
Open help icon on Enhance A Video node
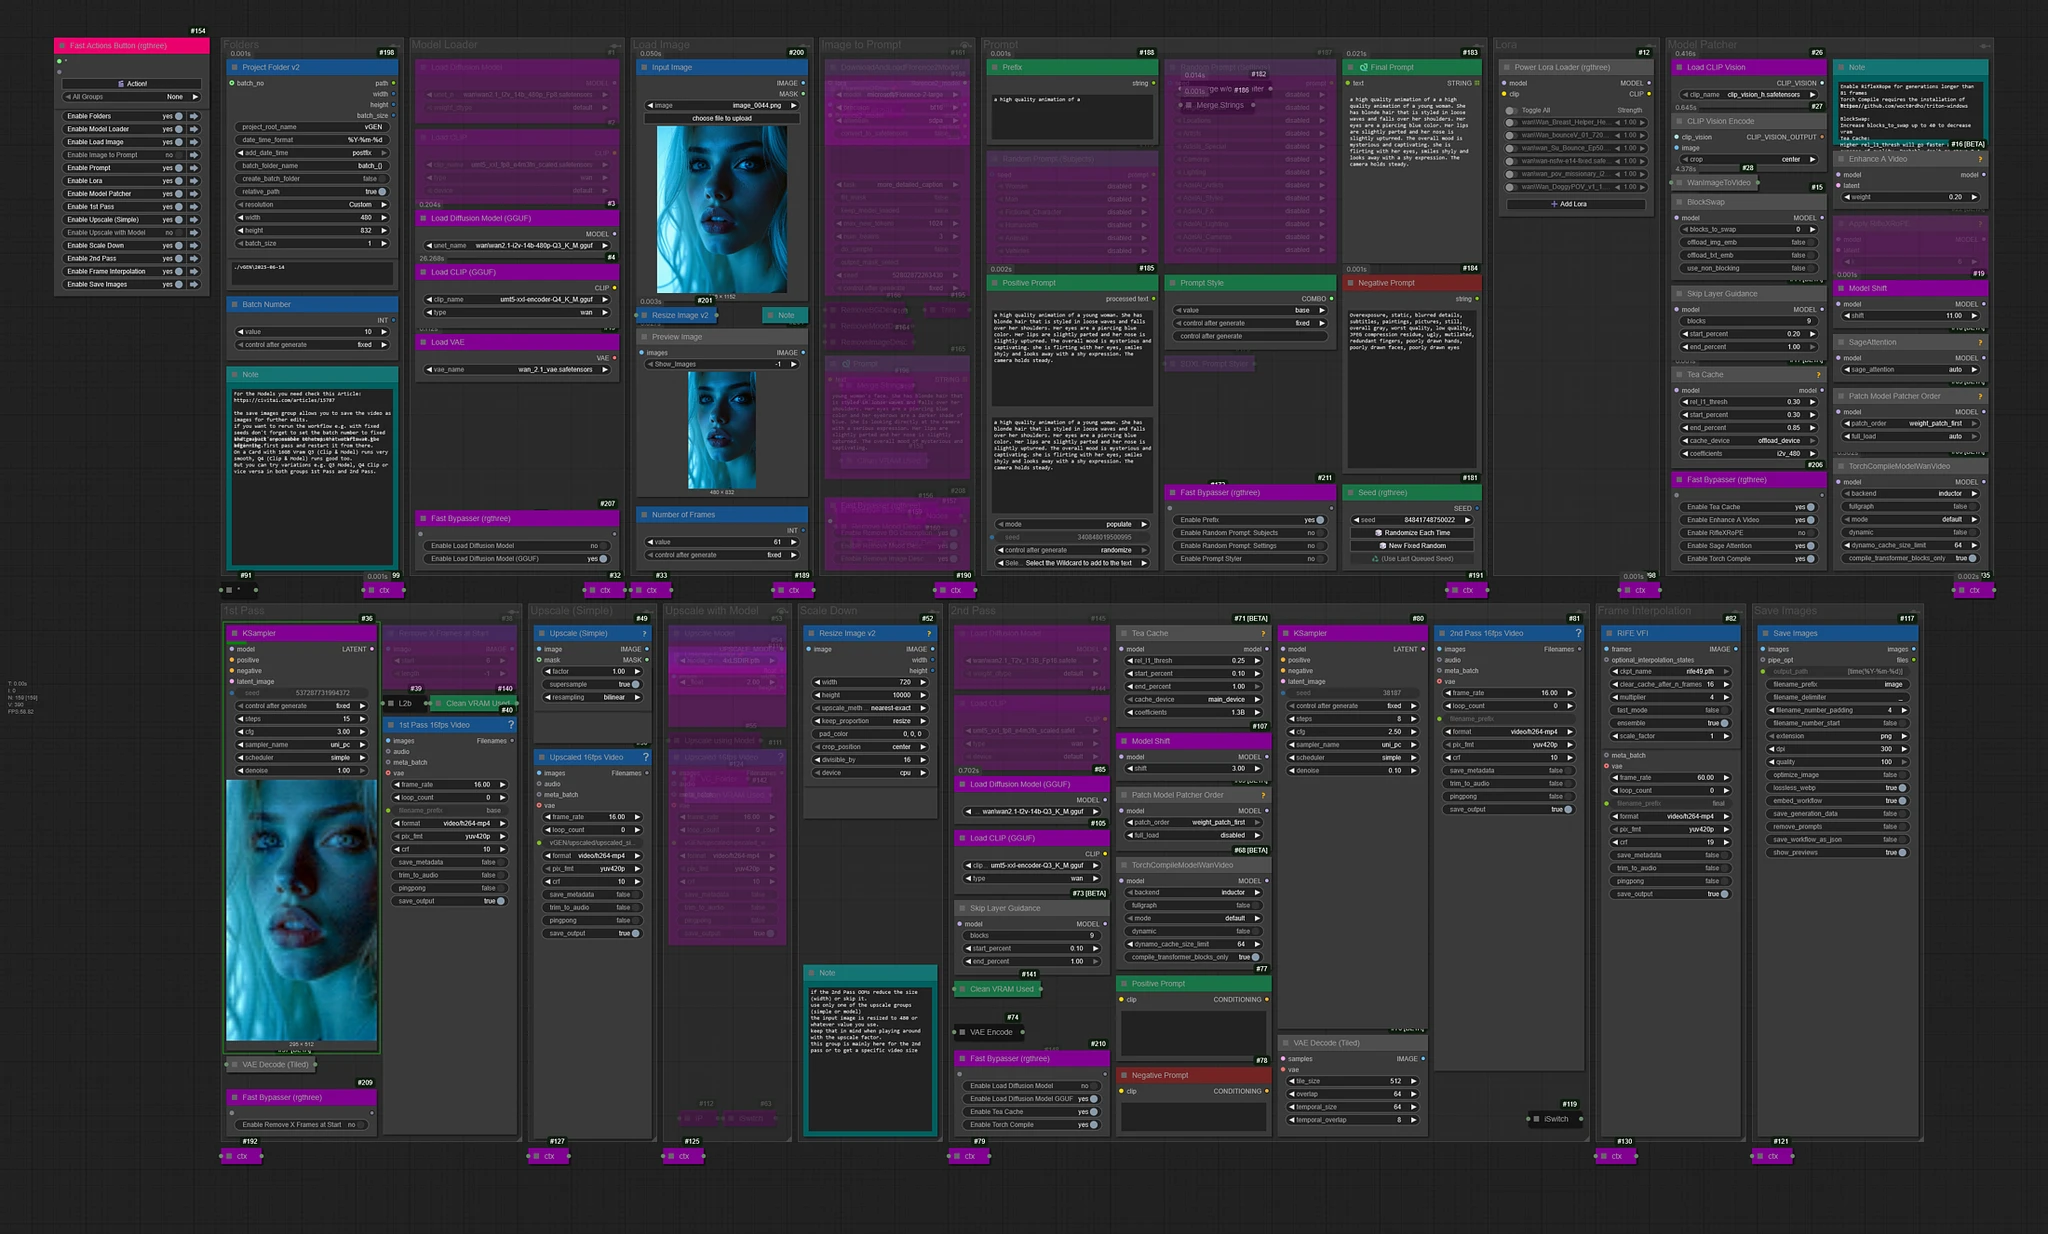click(1980, 159)
